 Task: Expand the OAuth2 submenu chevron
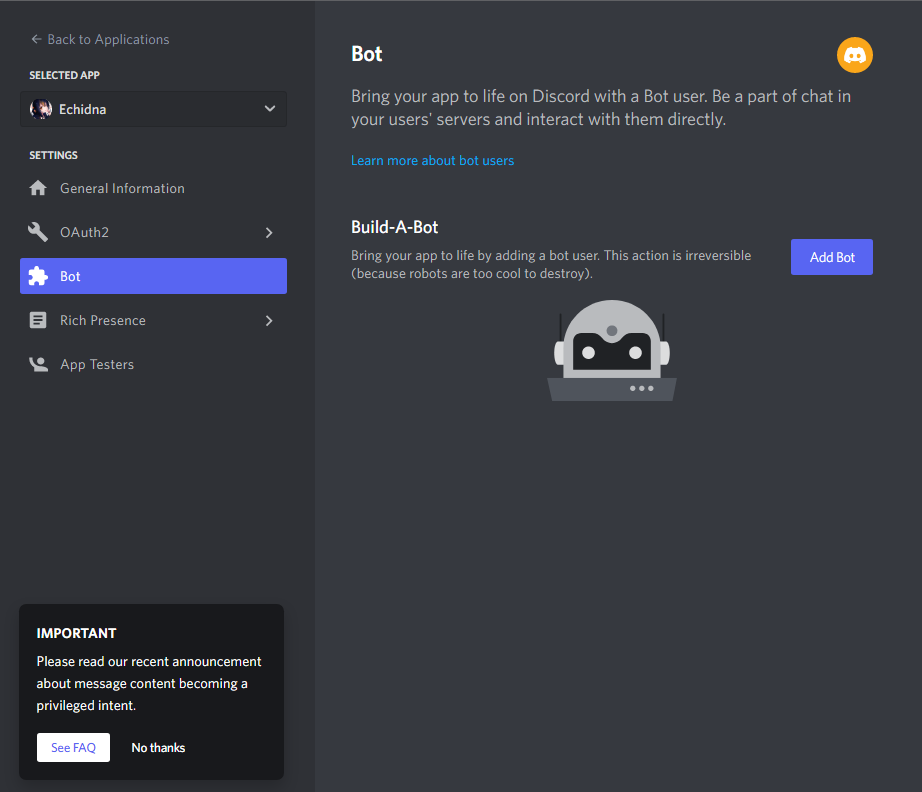269,233
